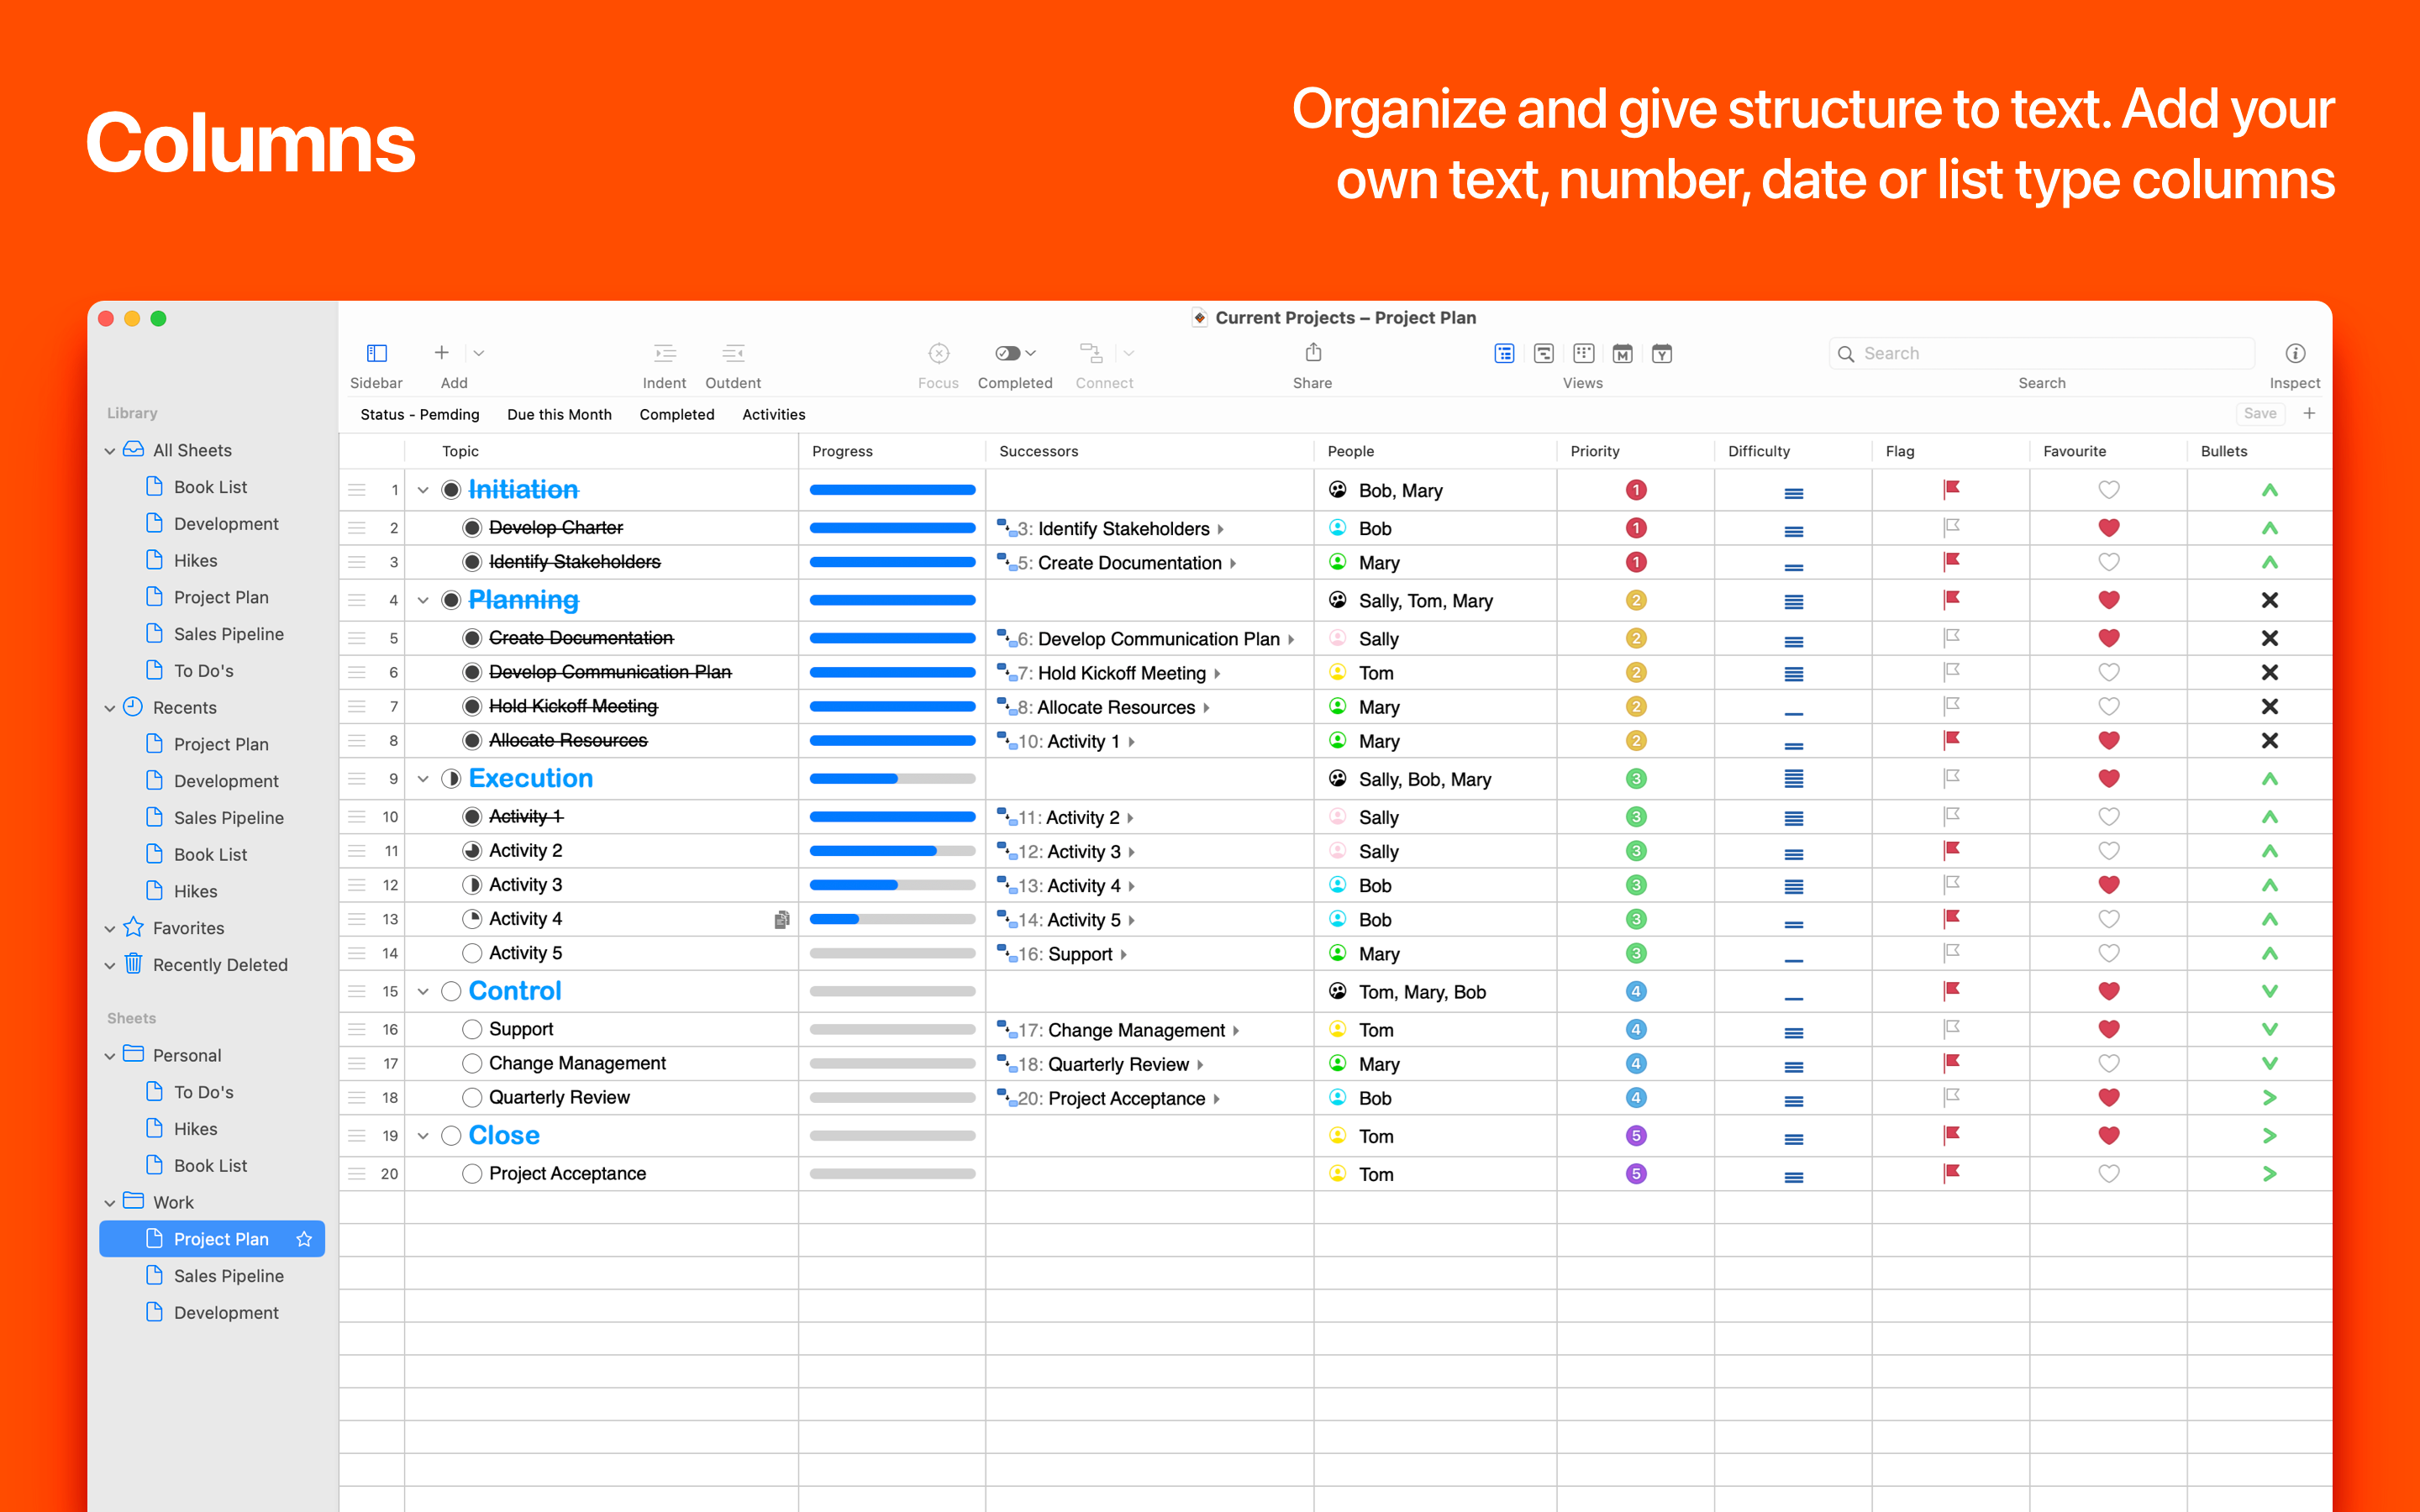The height and width of the screenshot is (1512, 2420).
Task: Click the people icon for Sally, Tom, Mary
Action: (x=1337, y=600)
